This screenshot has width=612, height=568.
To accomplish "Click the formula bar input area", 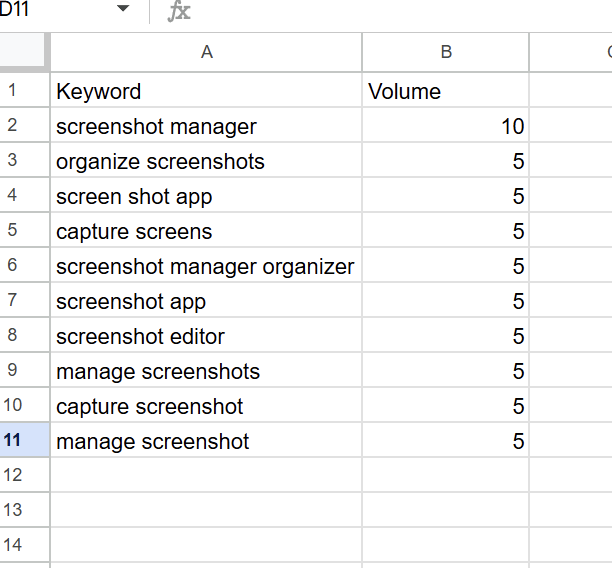I will 400,11.
